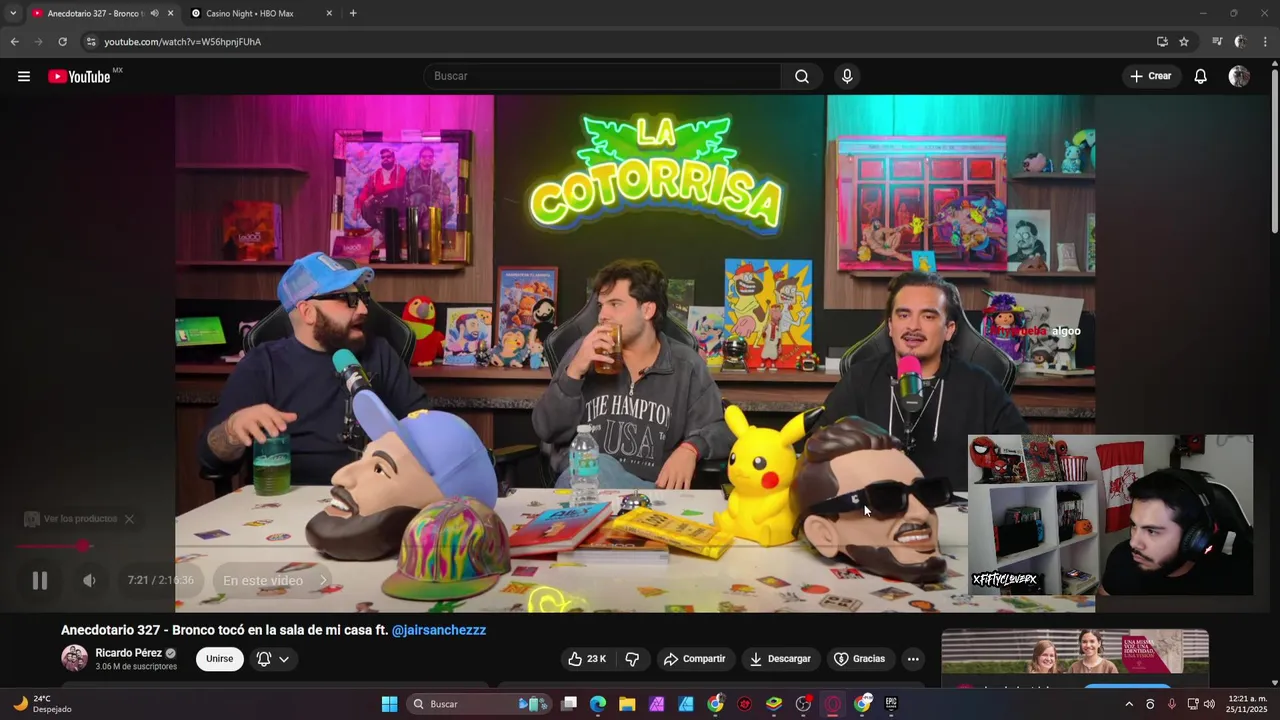
Task: Open clock and date 25/11/2025
Action: point(1247,704)
